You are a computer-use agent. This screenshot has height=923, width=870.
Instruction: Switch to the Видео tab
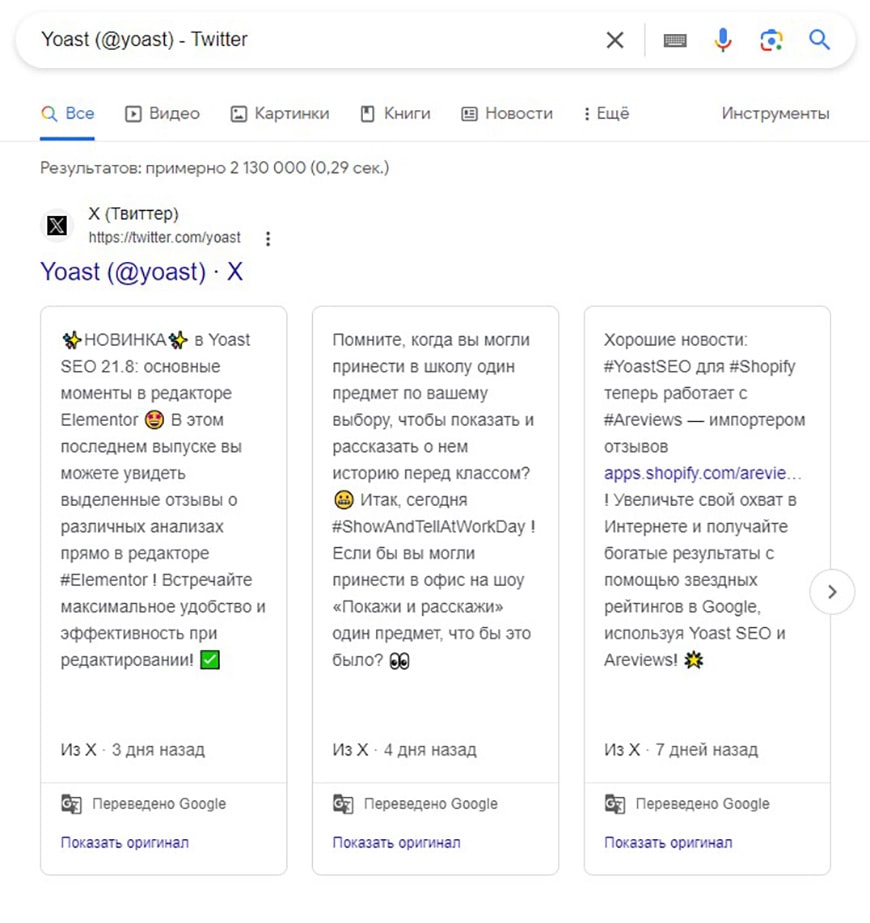click(x=162, y=114)
